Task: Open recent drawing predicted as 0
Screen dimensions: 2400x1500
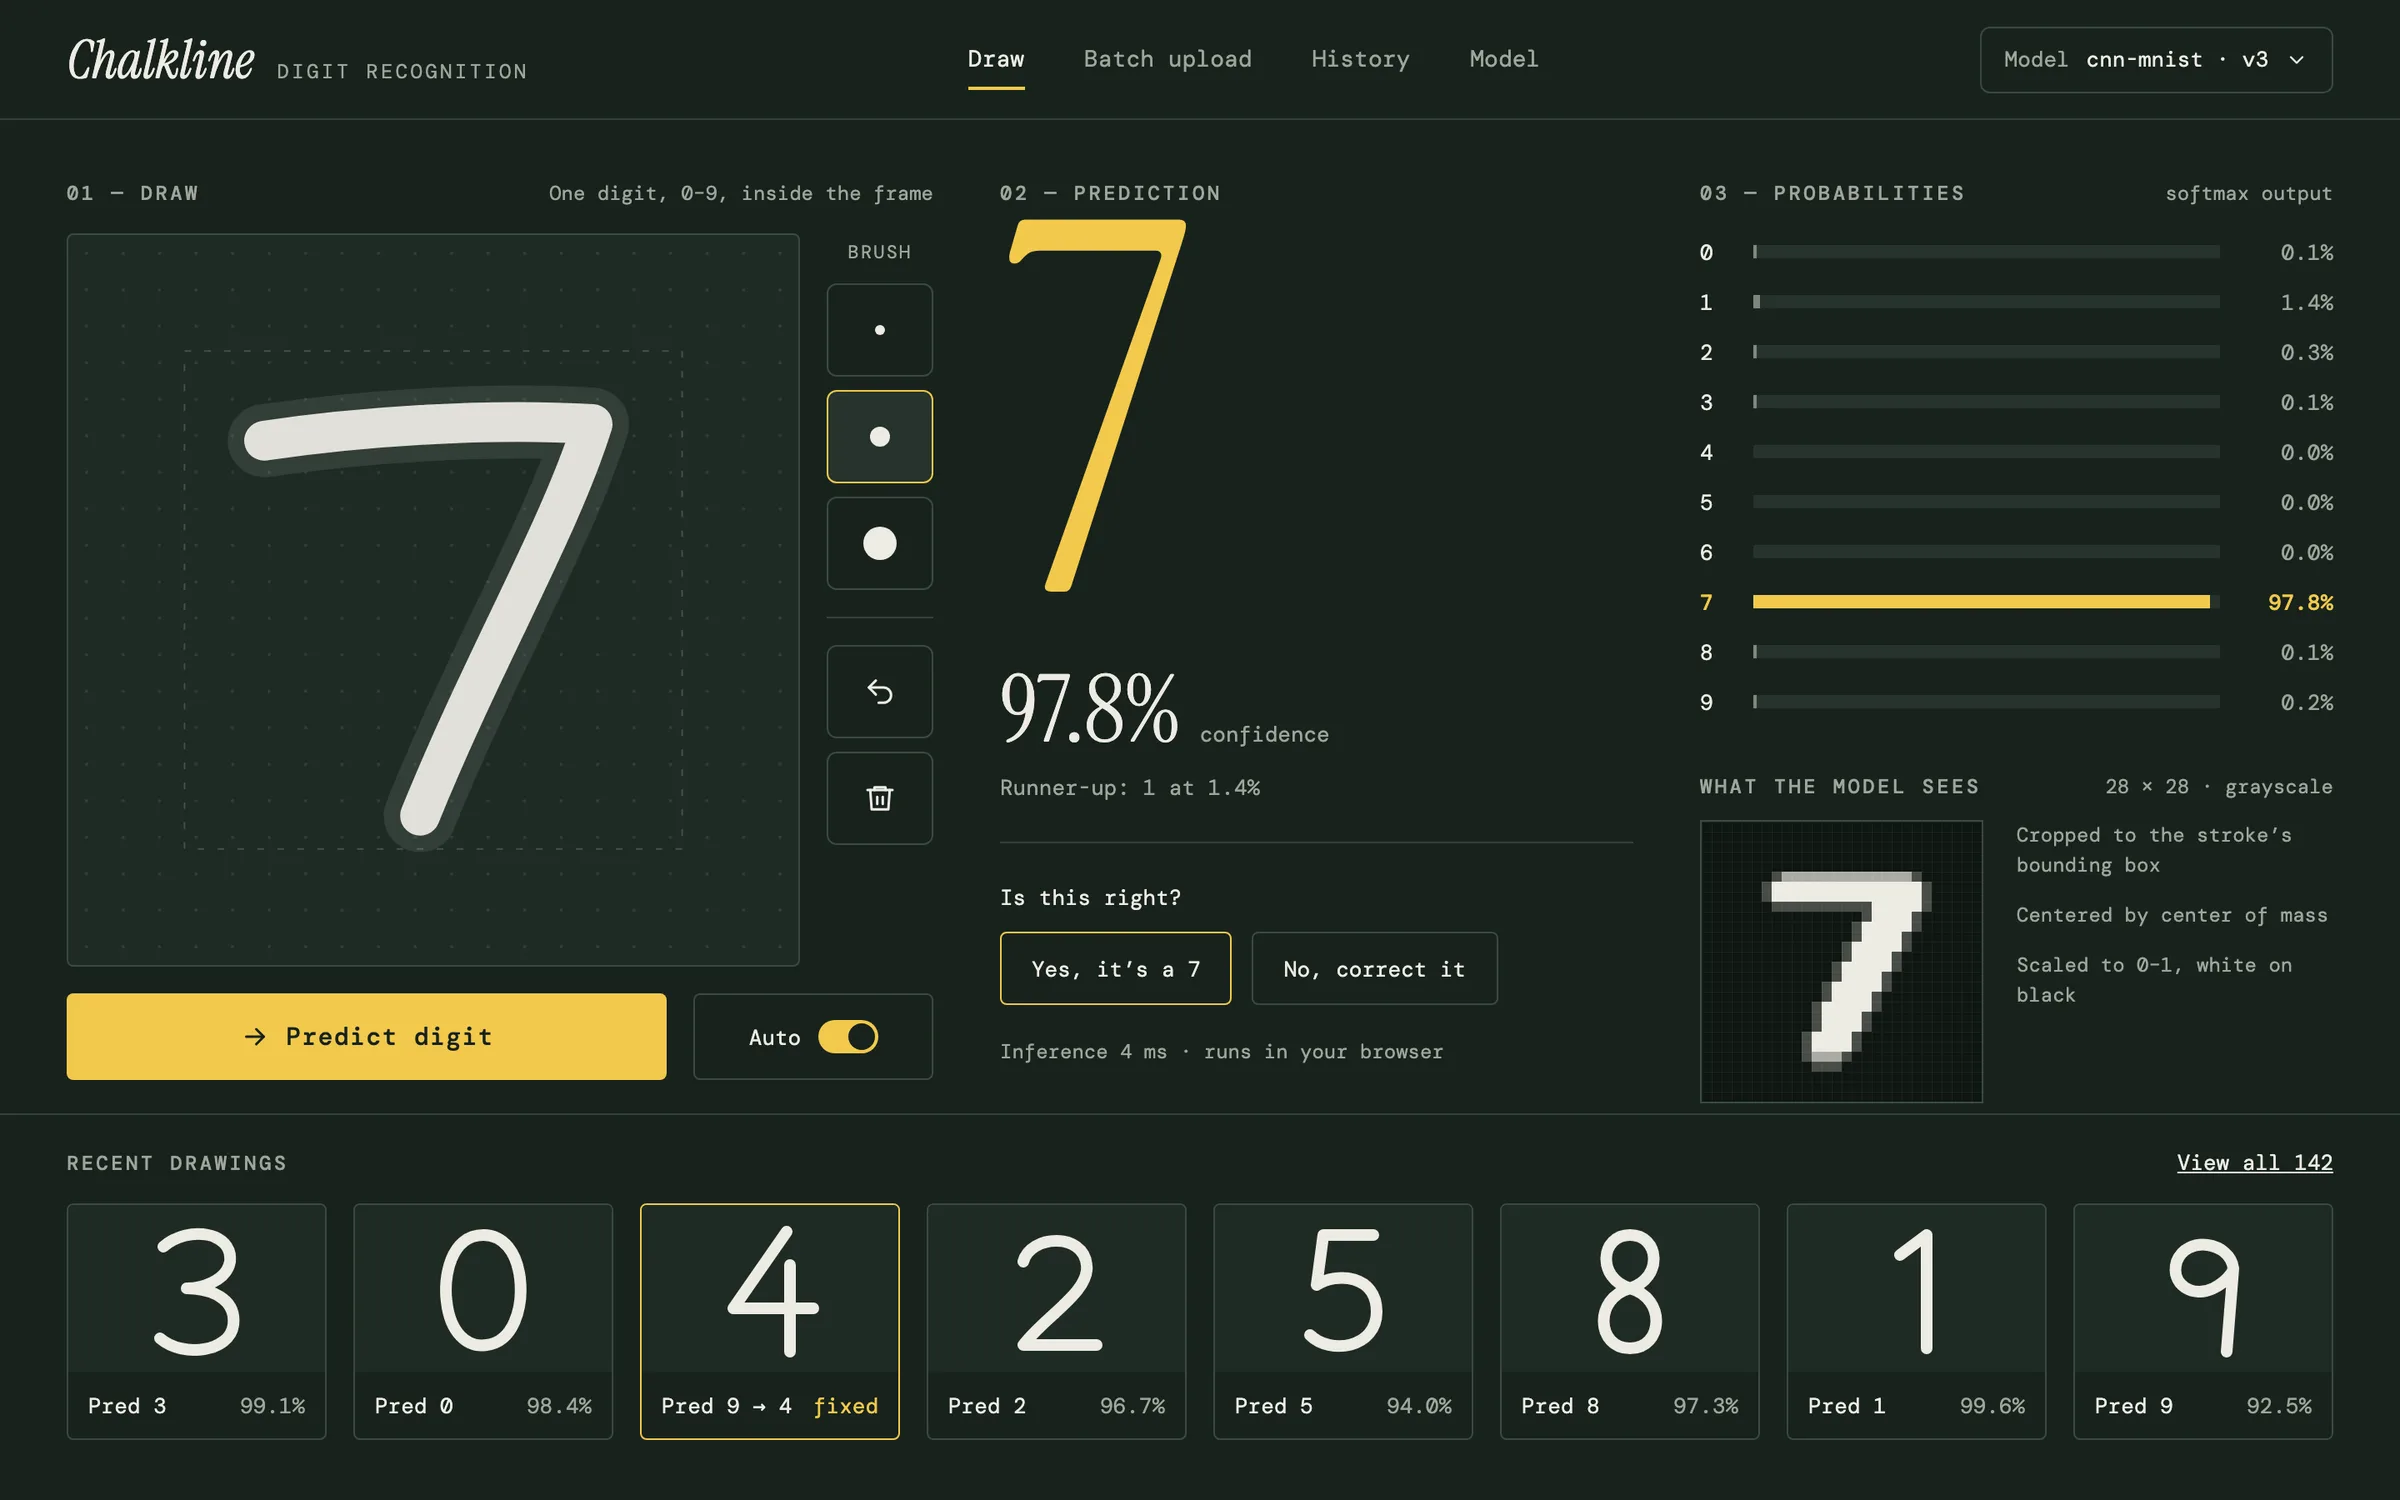Action: pos(483,1322)
